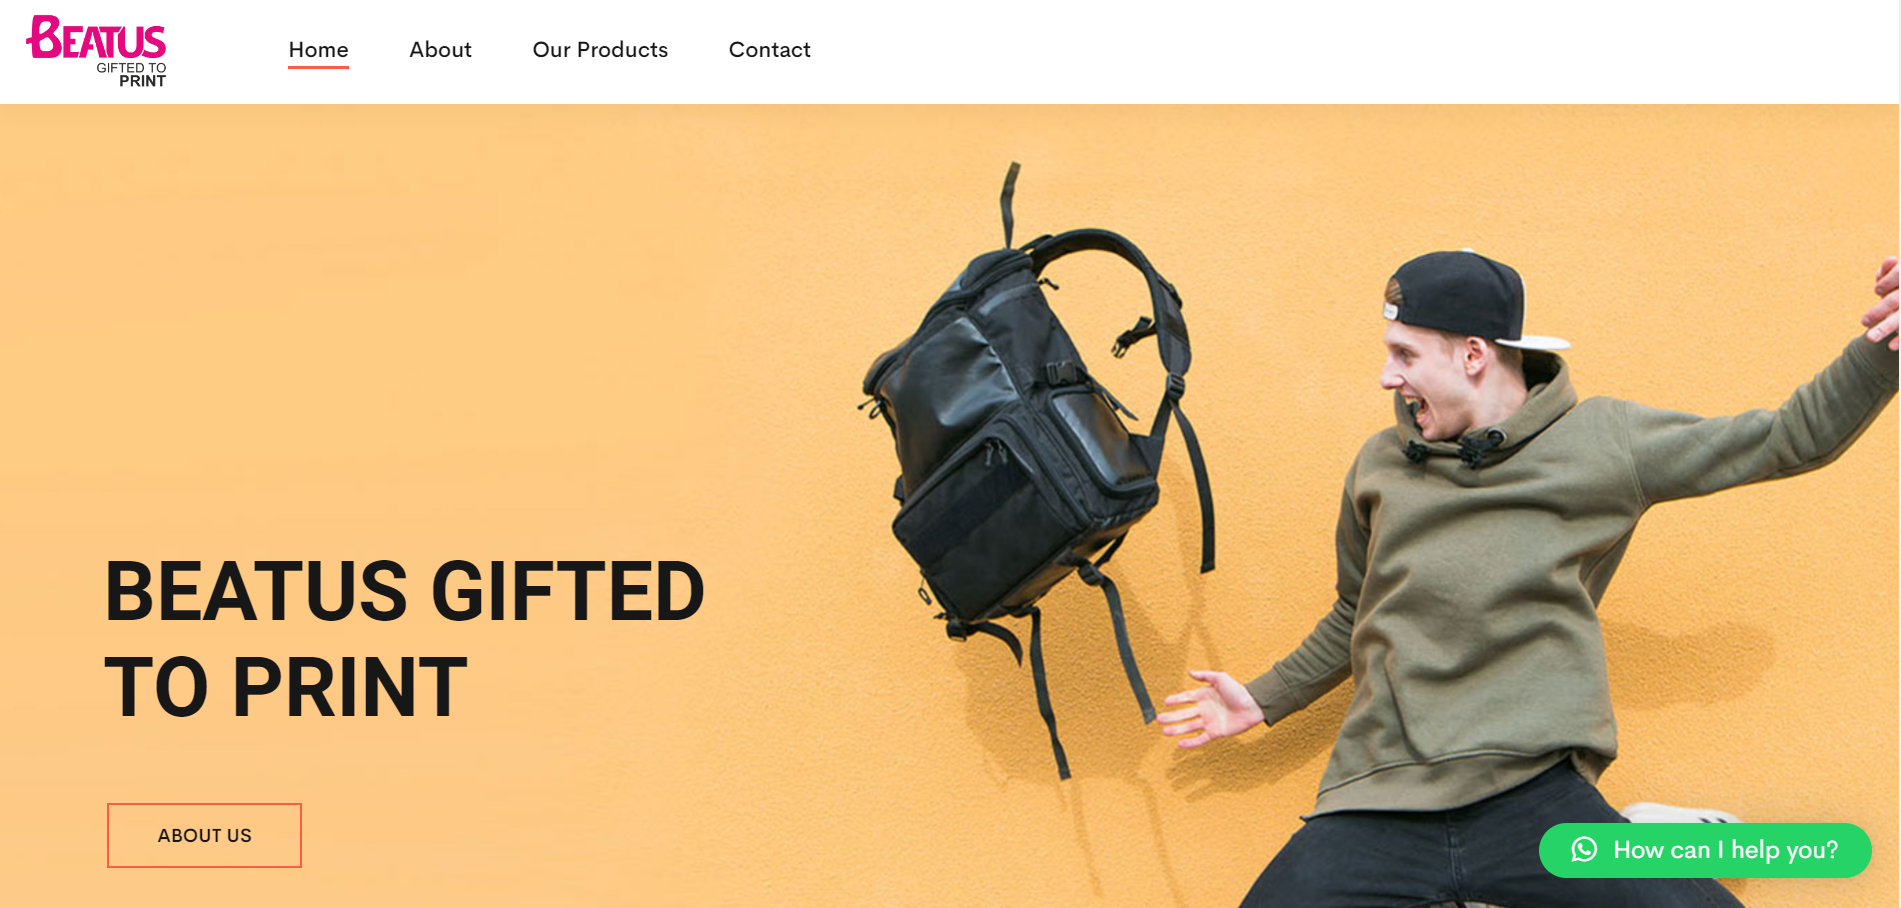
Task: Click the "GIFTED TO PRINT" logo tagline
Action: 132,75
